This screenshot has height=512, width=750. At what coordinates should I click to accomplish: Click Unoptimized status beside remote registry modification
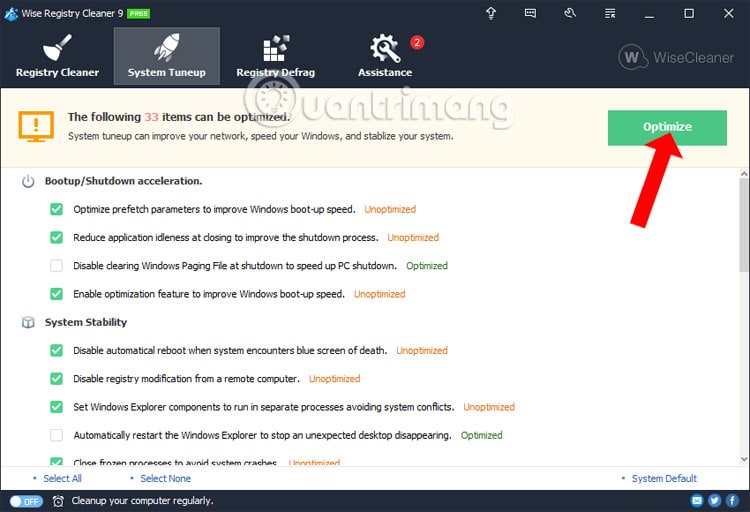334,378
